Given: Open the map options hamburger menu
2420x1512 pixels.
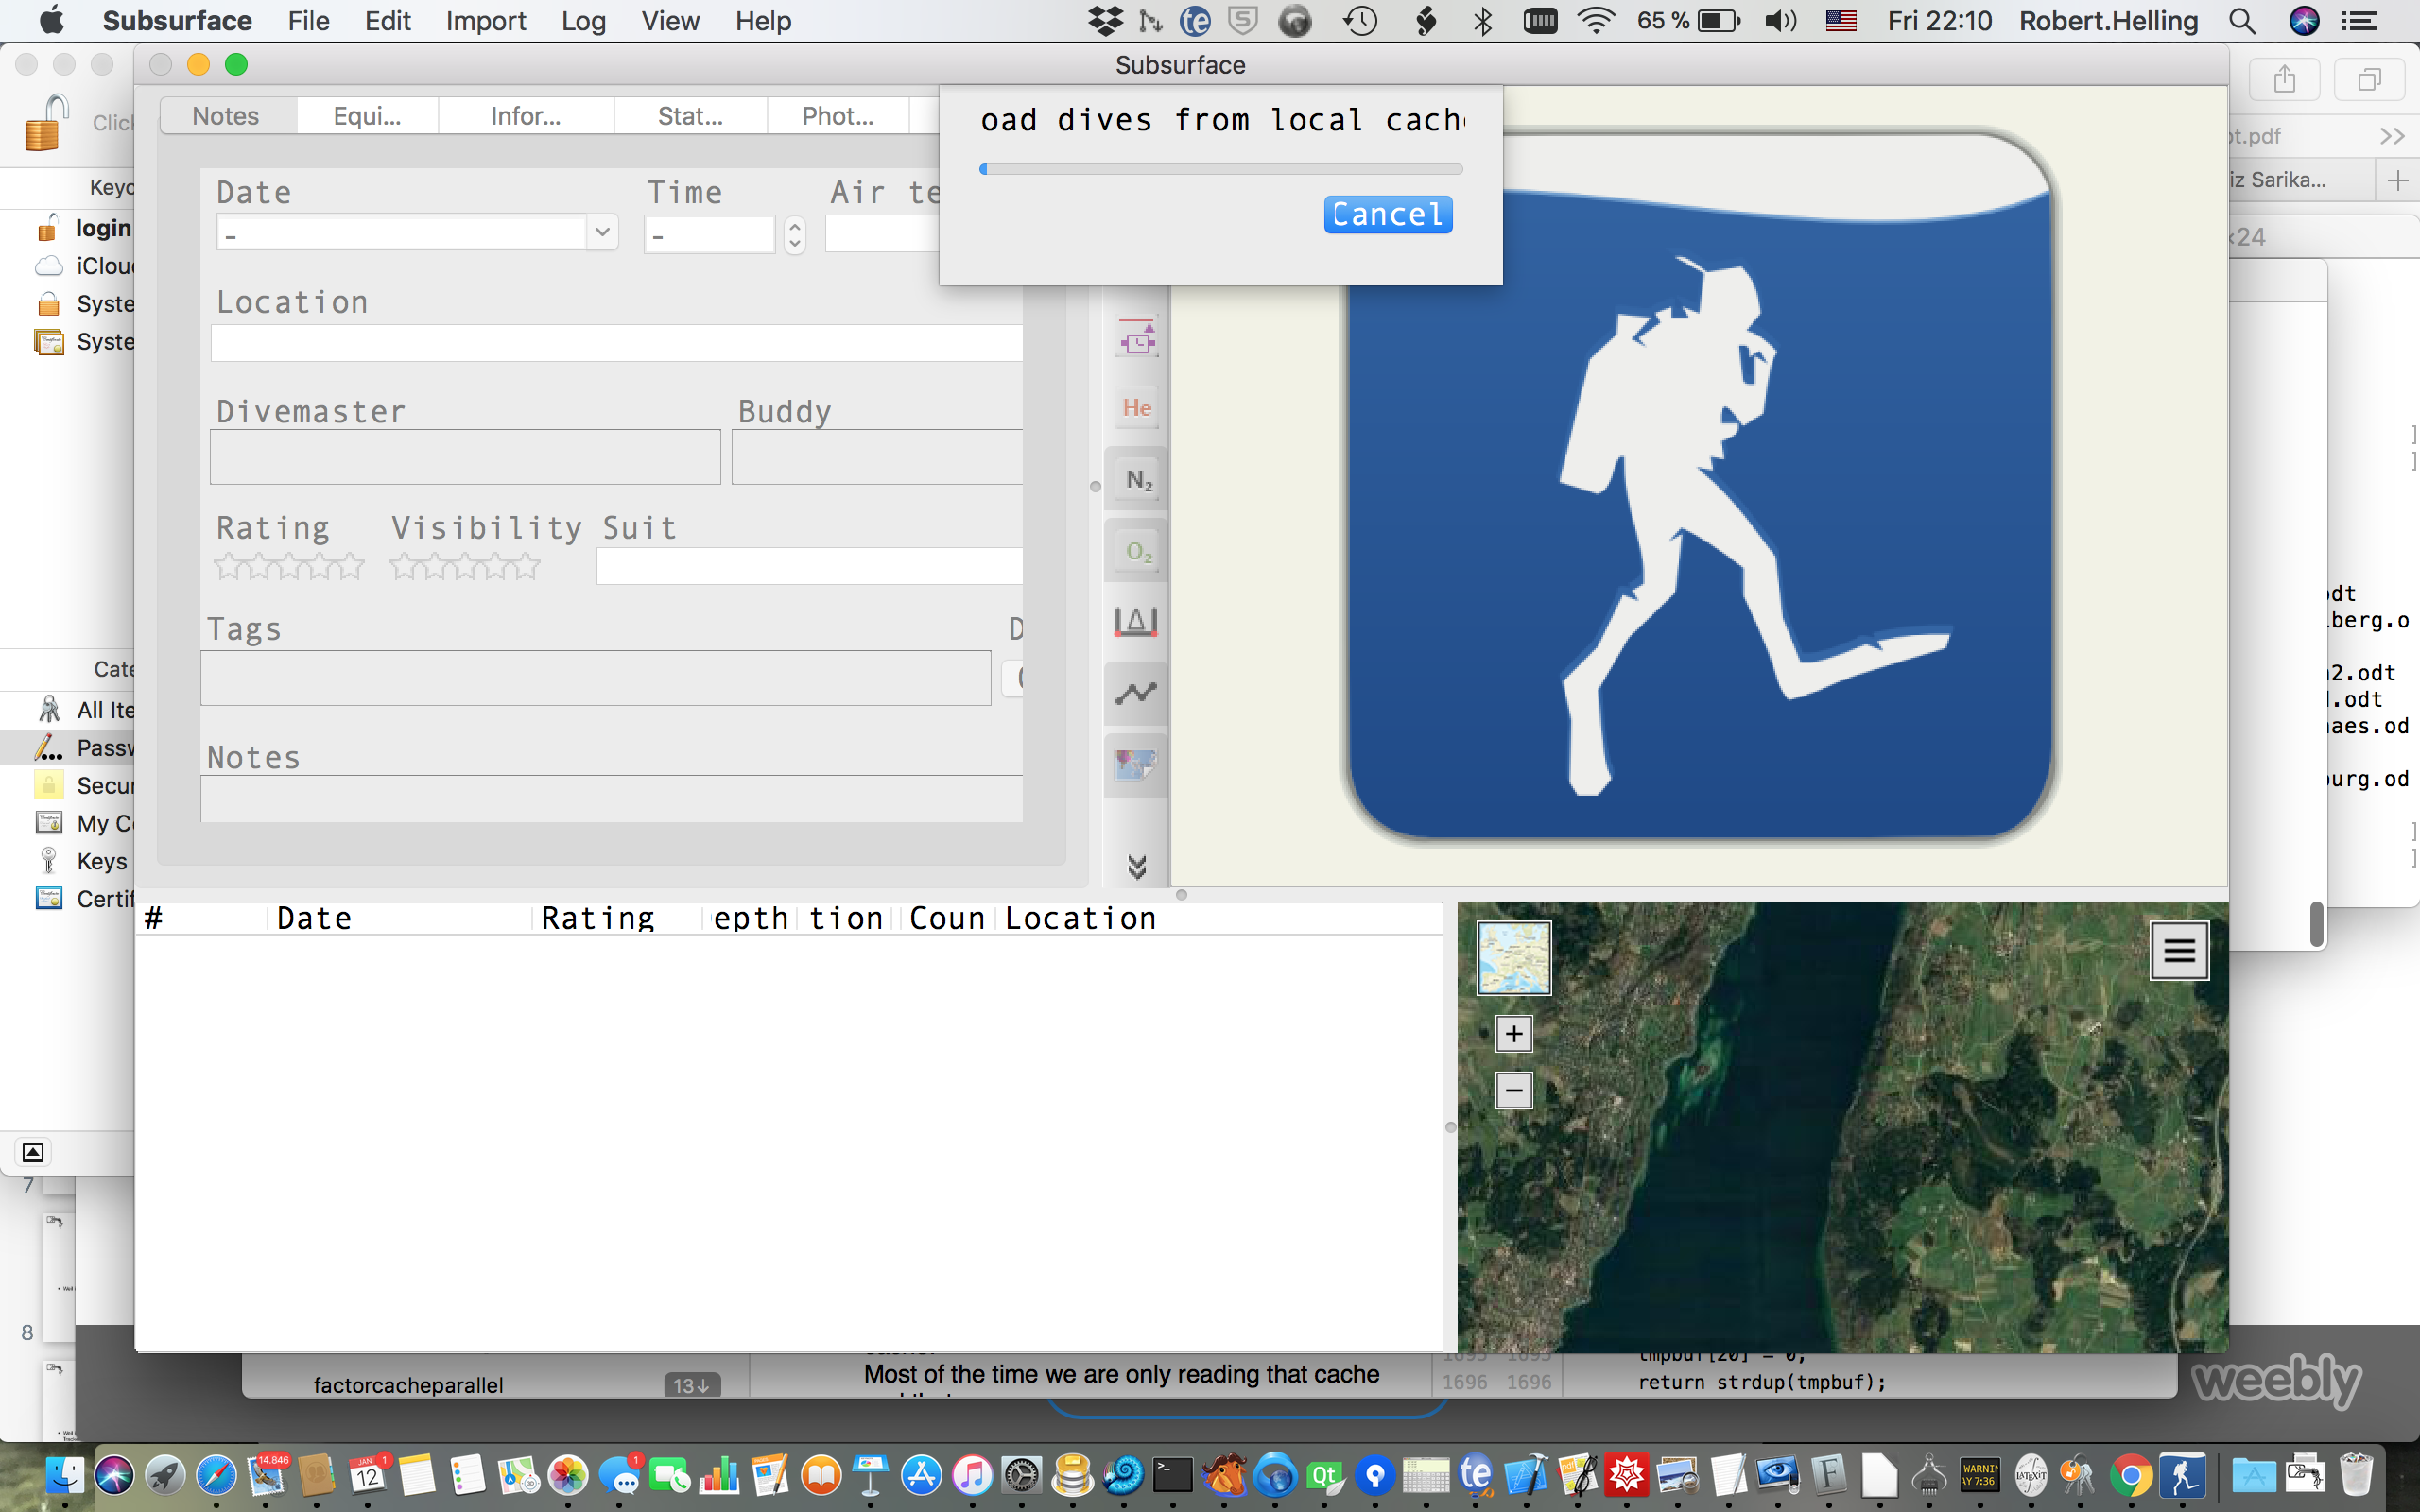Looking at the screenshot, I should click(2180, 950).
